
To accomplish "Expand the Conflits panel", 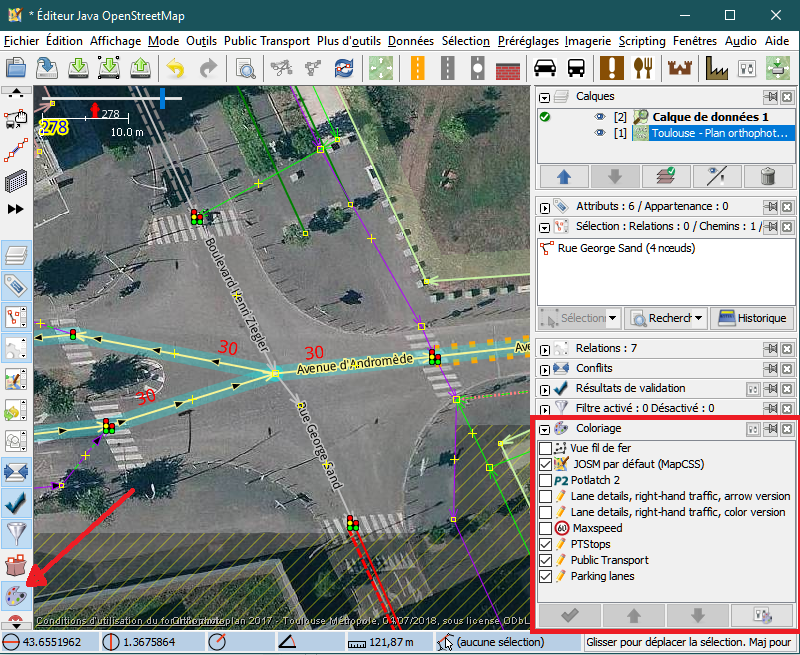I will point(545,368).
